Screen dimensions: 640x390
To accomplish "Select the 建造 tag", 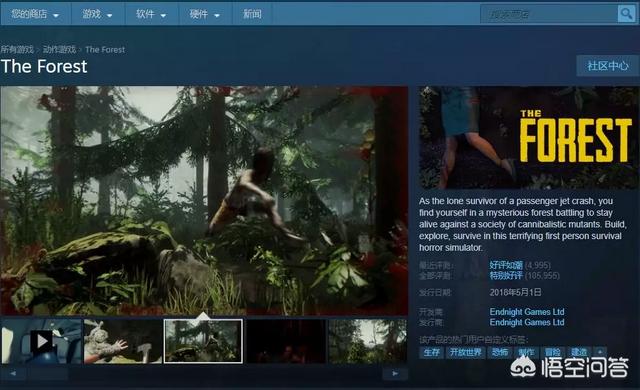I will [579, 352].
